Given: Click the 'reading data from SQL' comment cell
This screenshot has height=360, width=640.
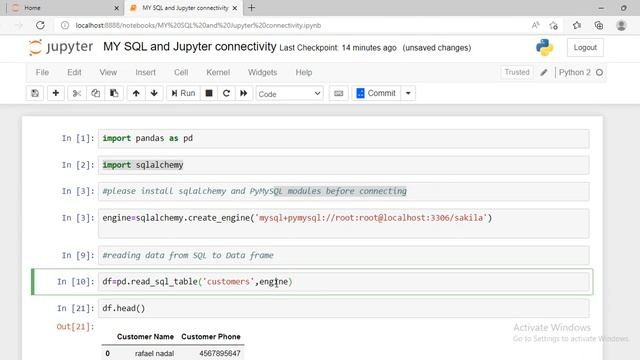Looking at the screenshot, I should [343, 256].
